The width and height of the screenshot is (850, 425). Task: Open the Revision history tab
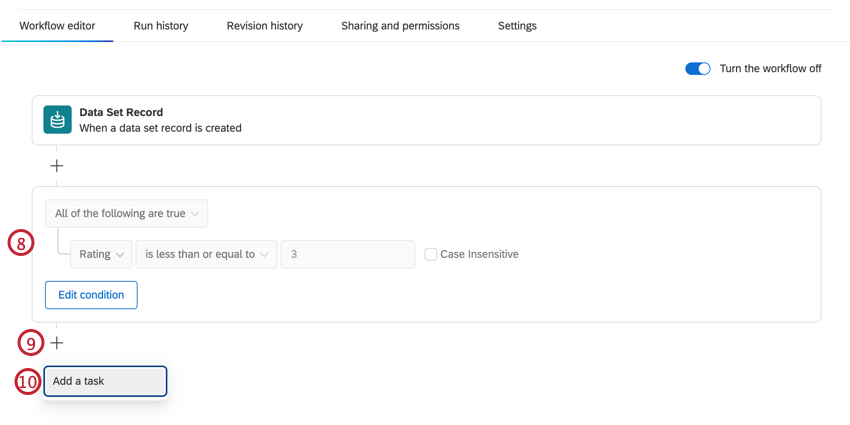(265, 26)
